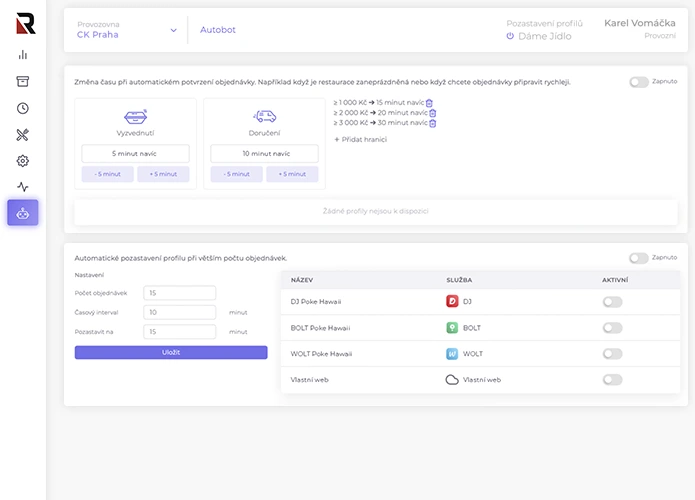Enable automatic time change Zapnuto toggle

[x=638, y=82]
